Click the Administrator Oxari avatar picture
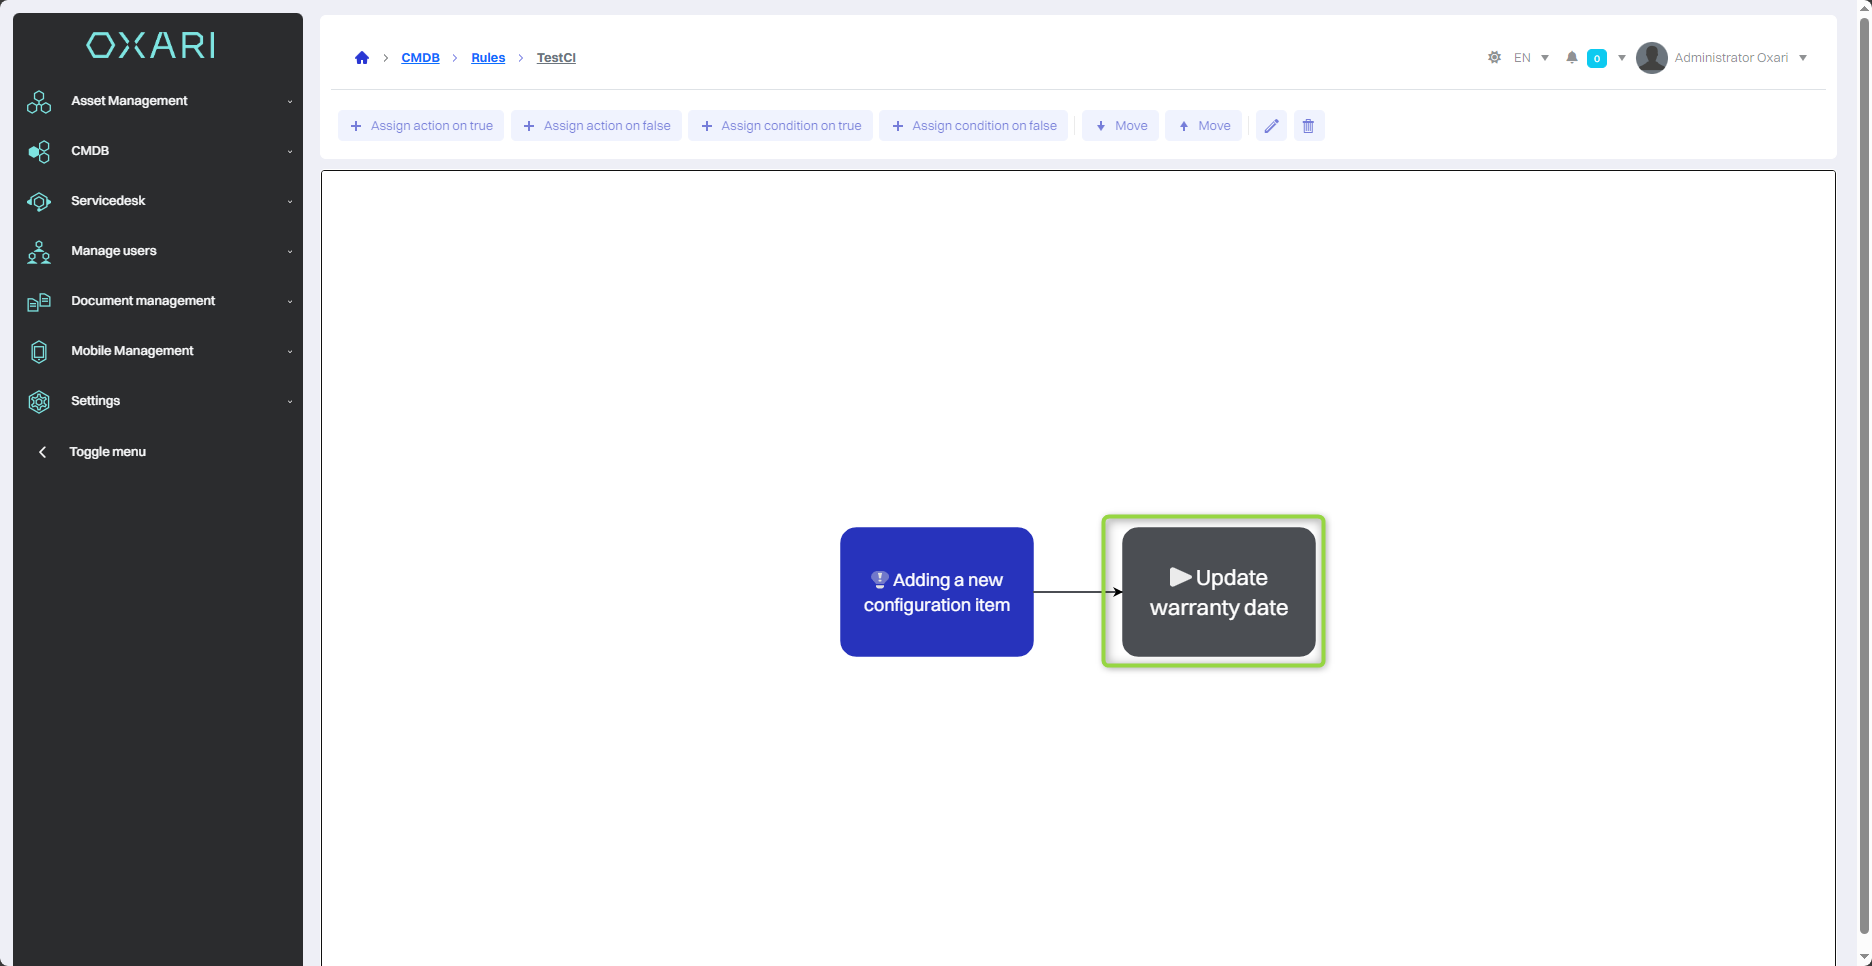Screen dimensions: 1872x966 (x=1651, y=58)
